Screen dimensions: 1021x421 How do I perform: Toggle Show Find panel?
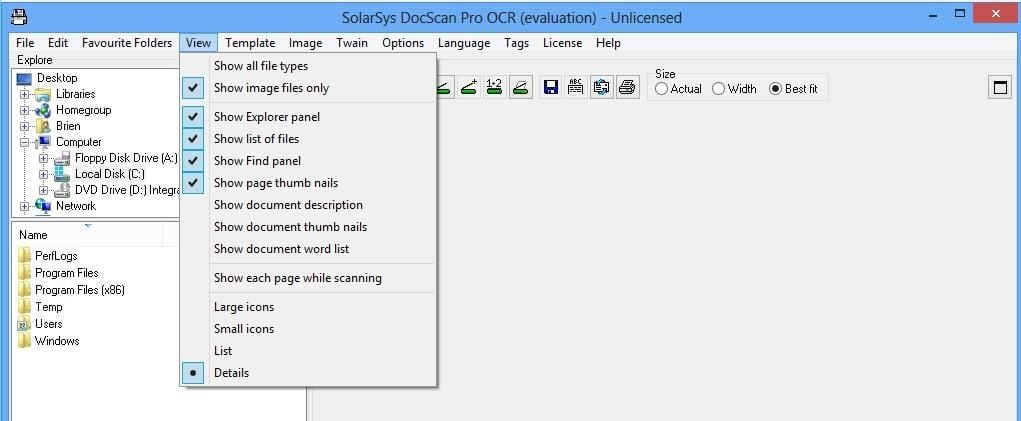pyautogui.click(x=307, y=161)
